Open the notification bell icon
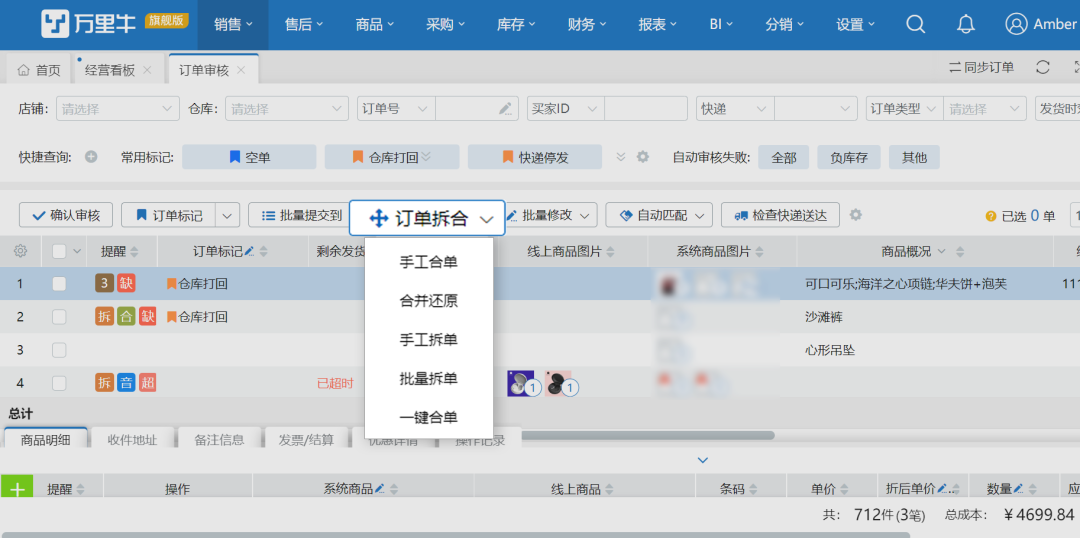The width and height of the screenshot is (1080, 538). click(965, 24)
